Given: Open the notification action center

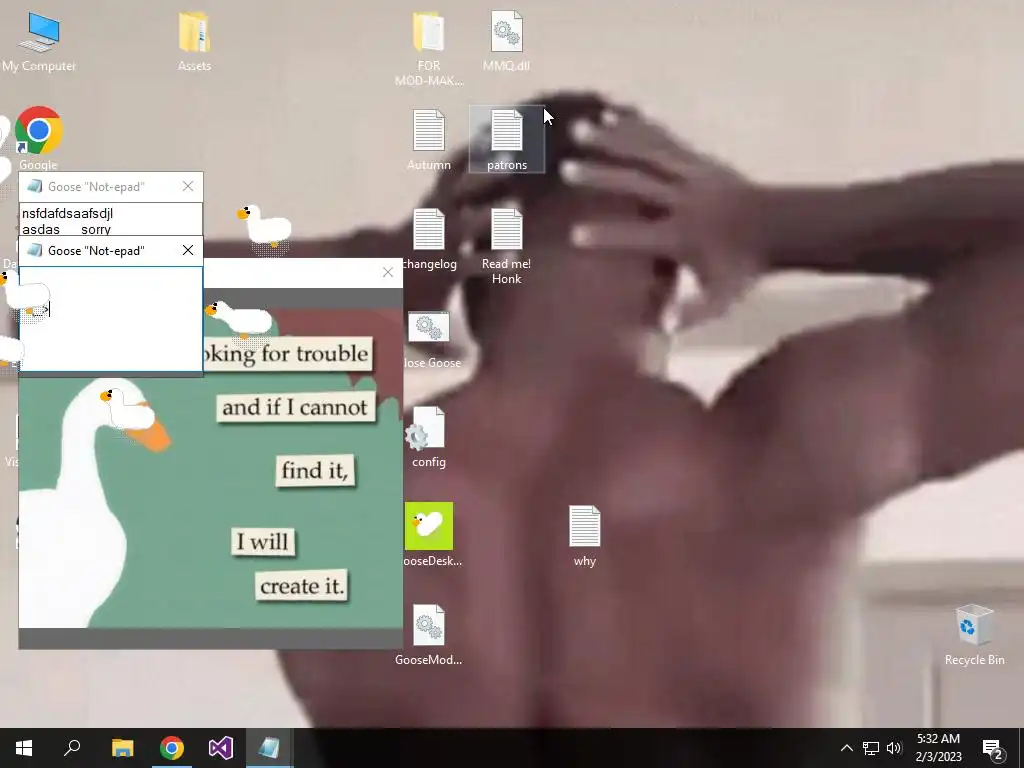Looking at the screenshot, I should tap(993, 748).
